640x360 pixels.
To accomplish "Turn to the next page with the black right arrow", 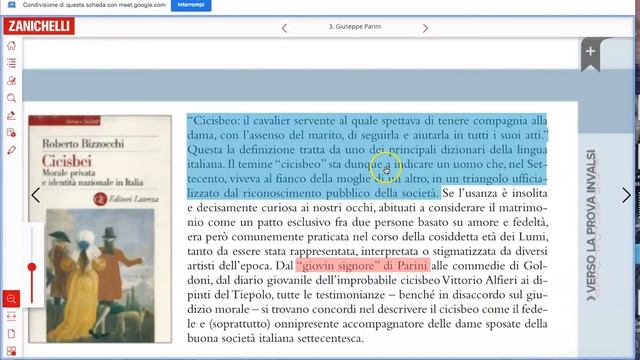I will point(626,196).
